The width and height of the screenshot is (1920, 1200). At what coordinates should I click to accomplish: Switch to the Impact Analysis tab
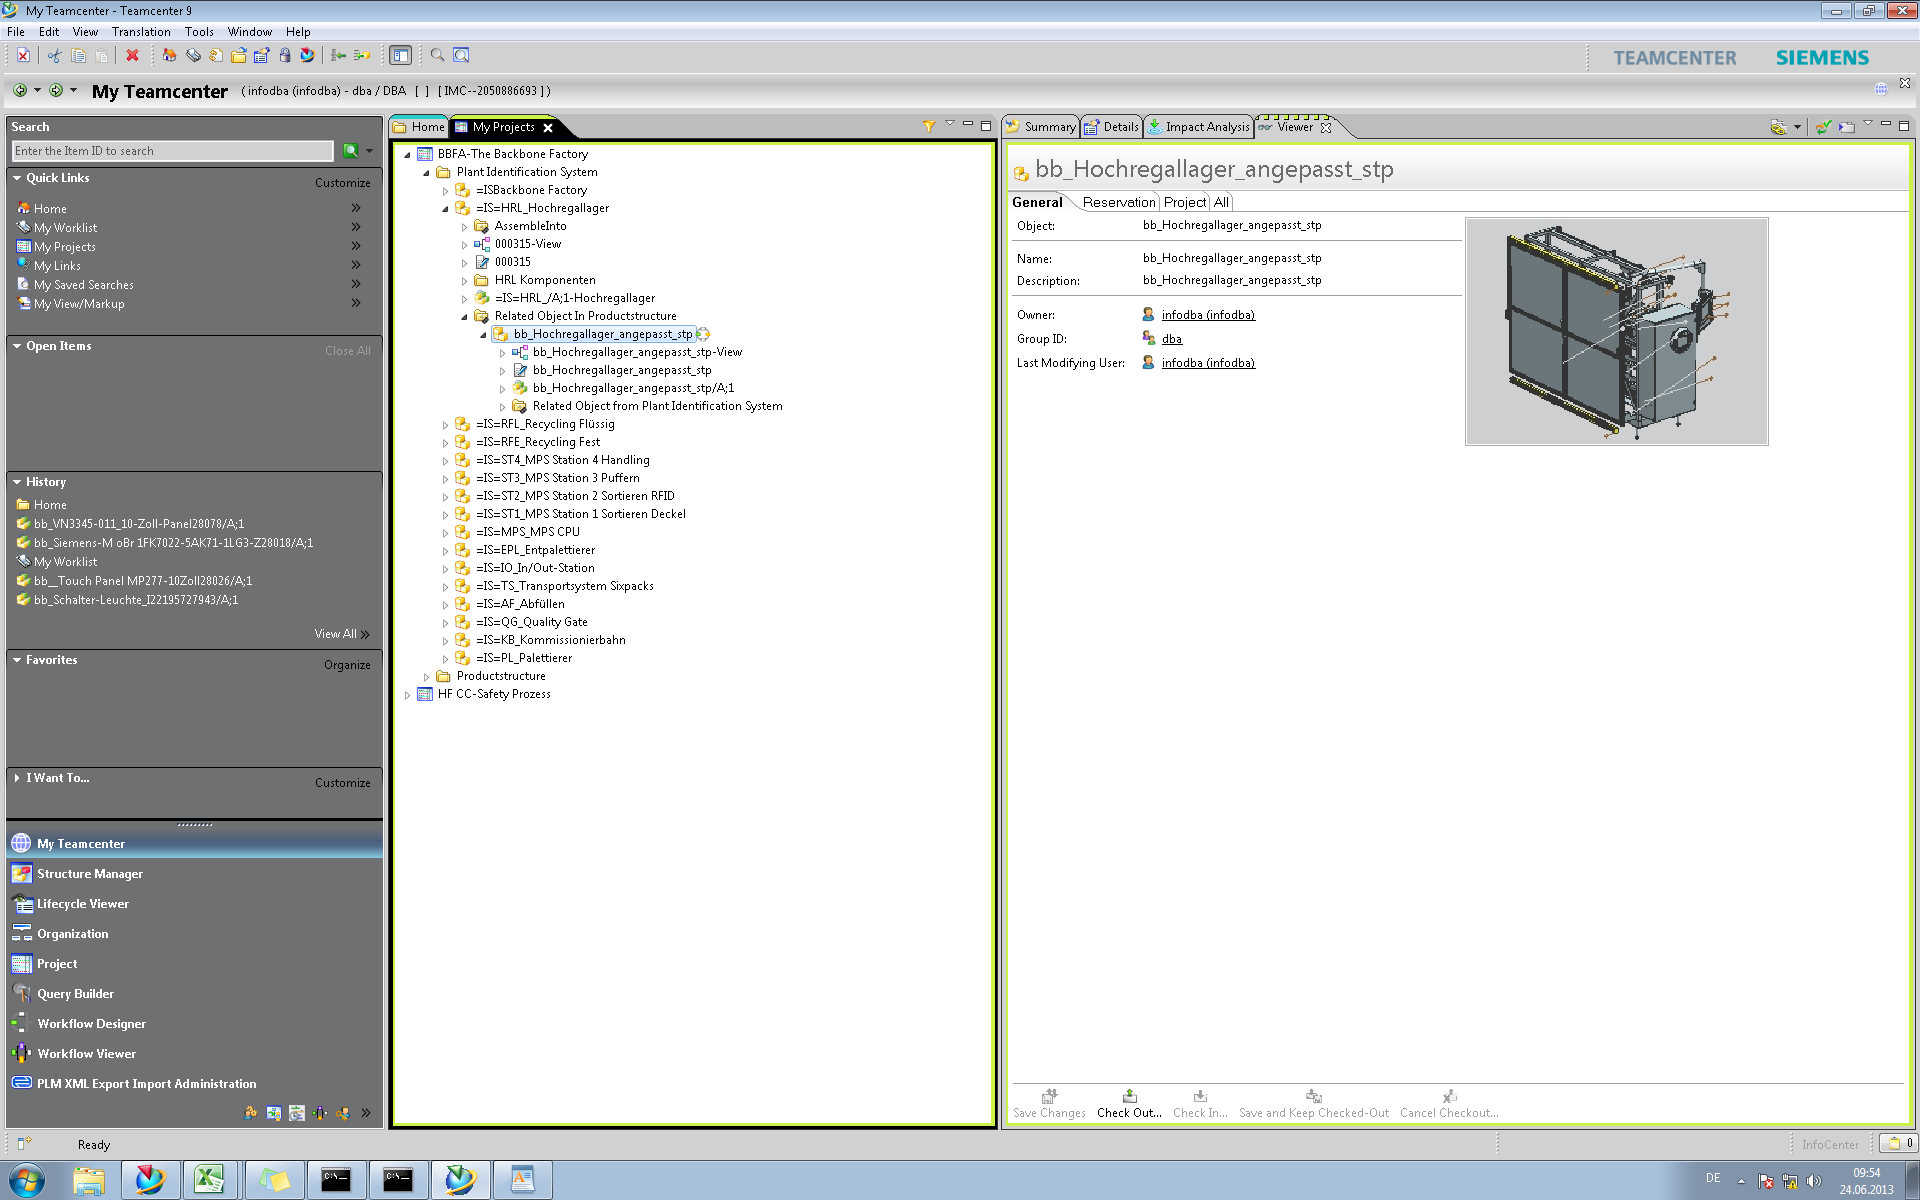pos(1199,127)
